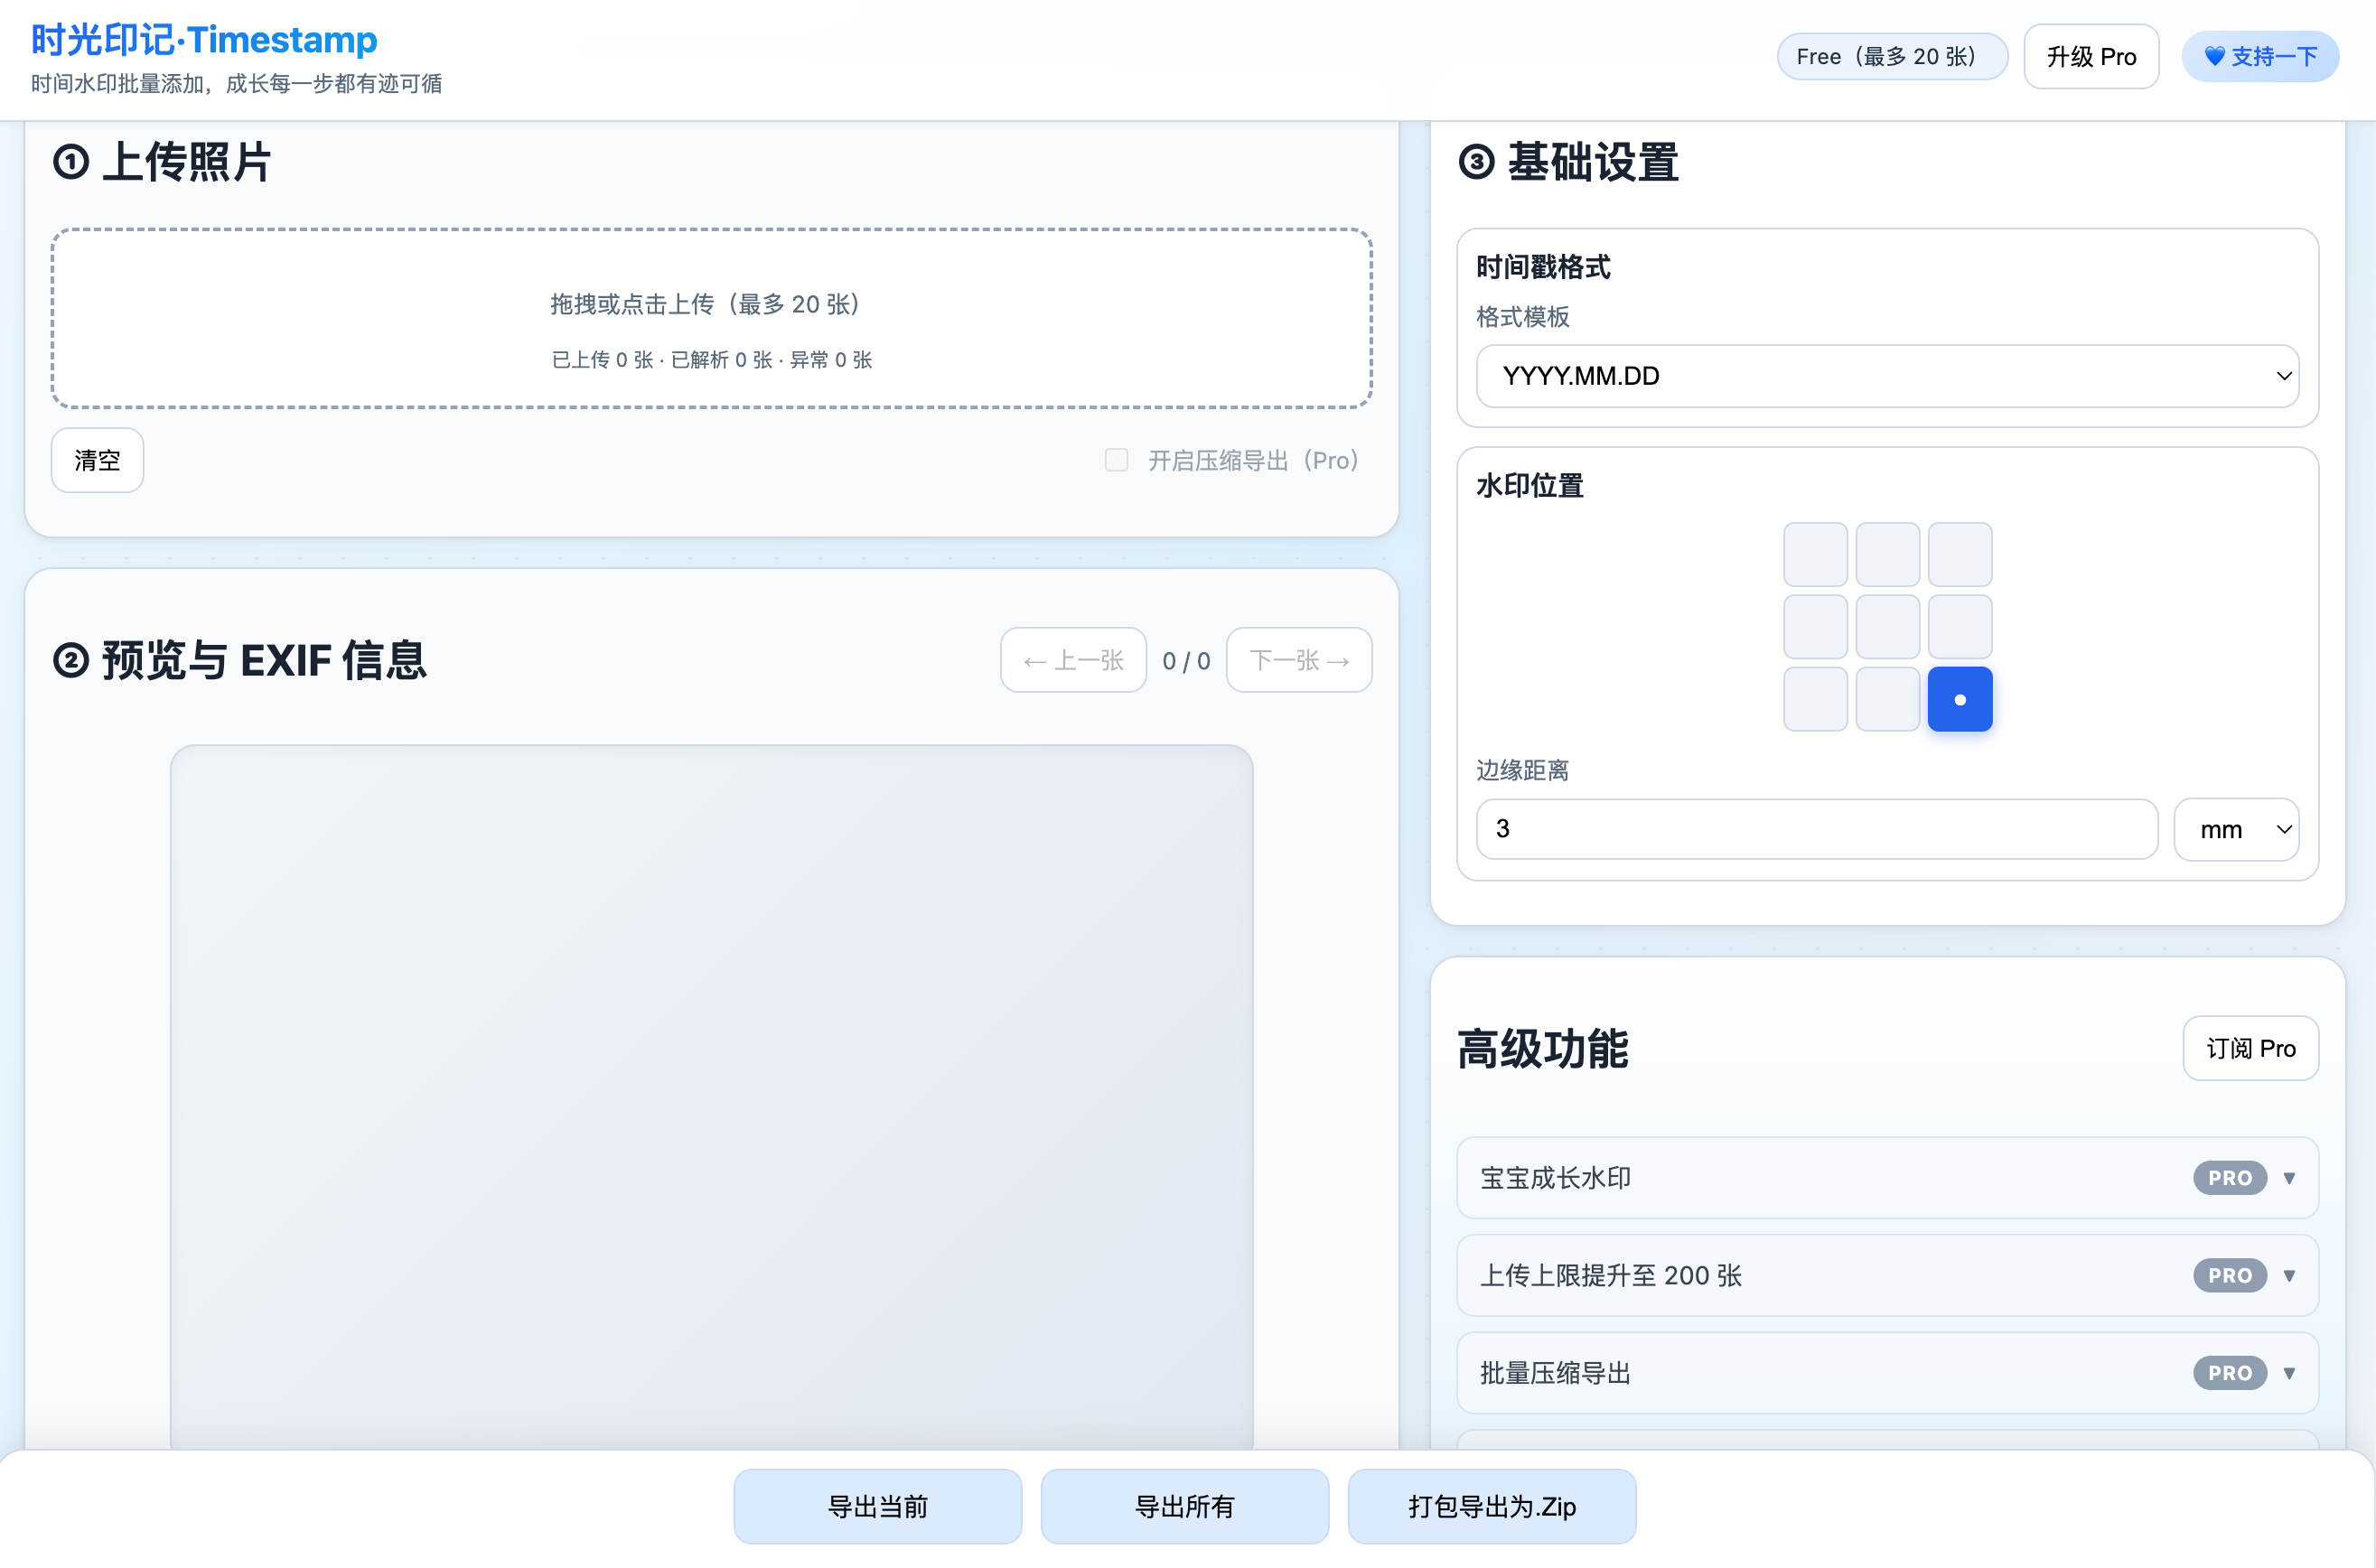Select the bottom-left watermark position
2376x1568 pixels.
click(1815, 699)
